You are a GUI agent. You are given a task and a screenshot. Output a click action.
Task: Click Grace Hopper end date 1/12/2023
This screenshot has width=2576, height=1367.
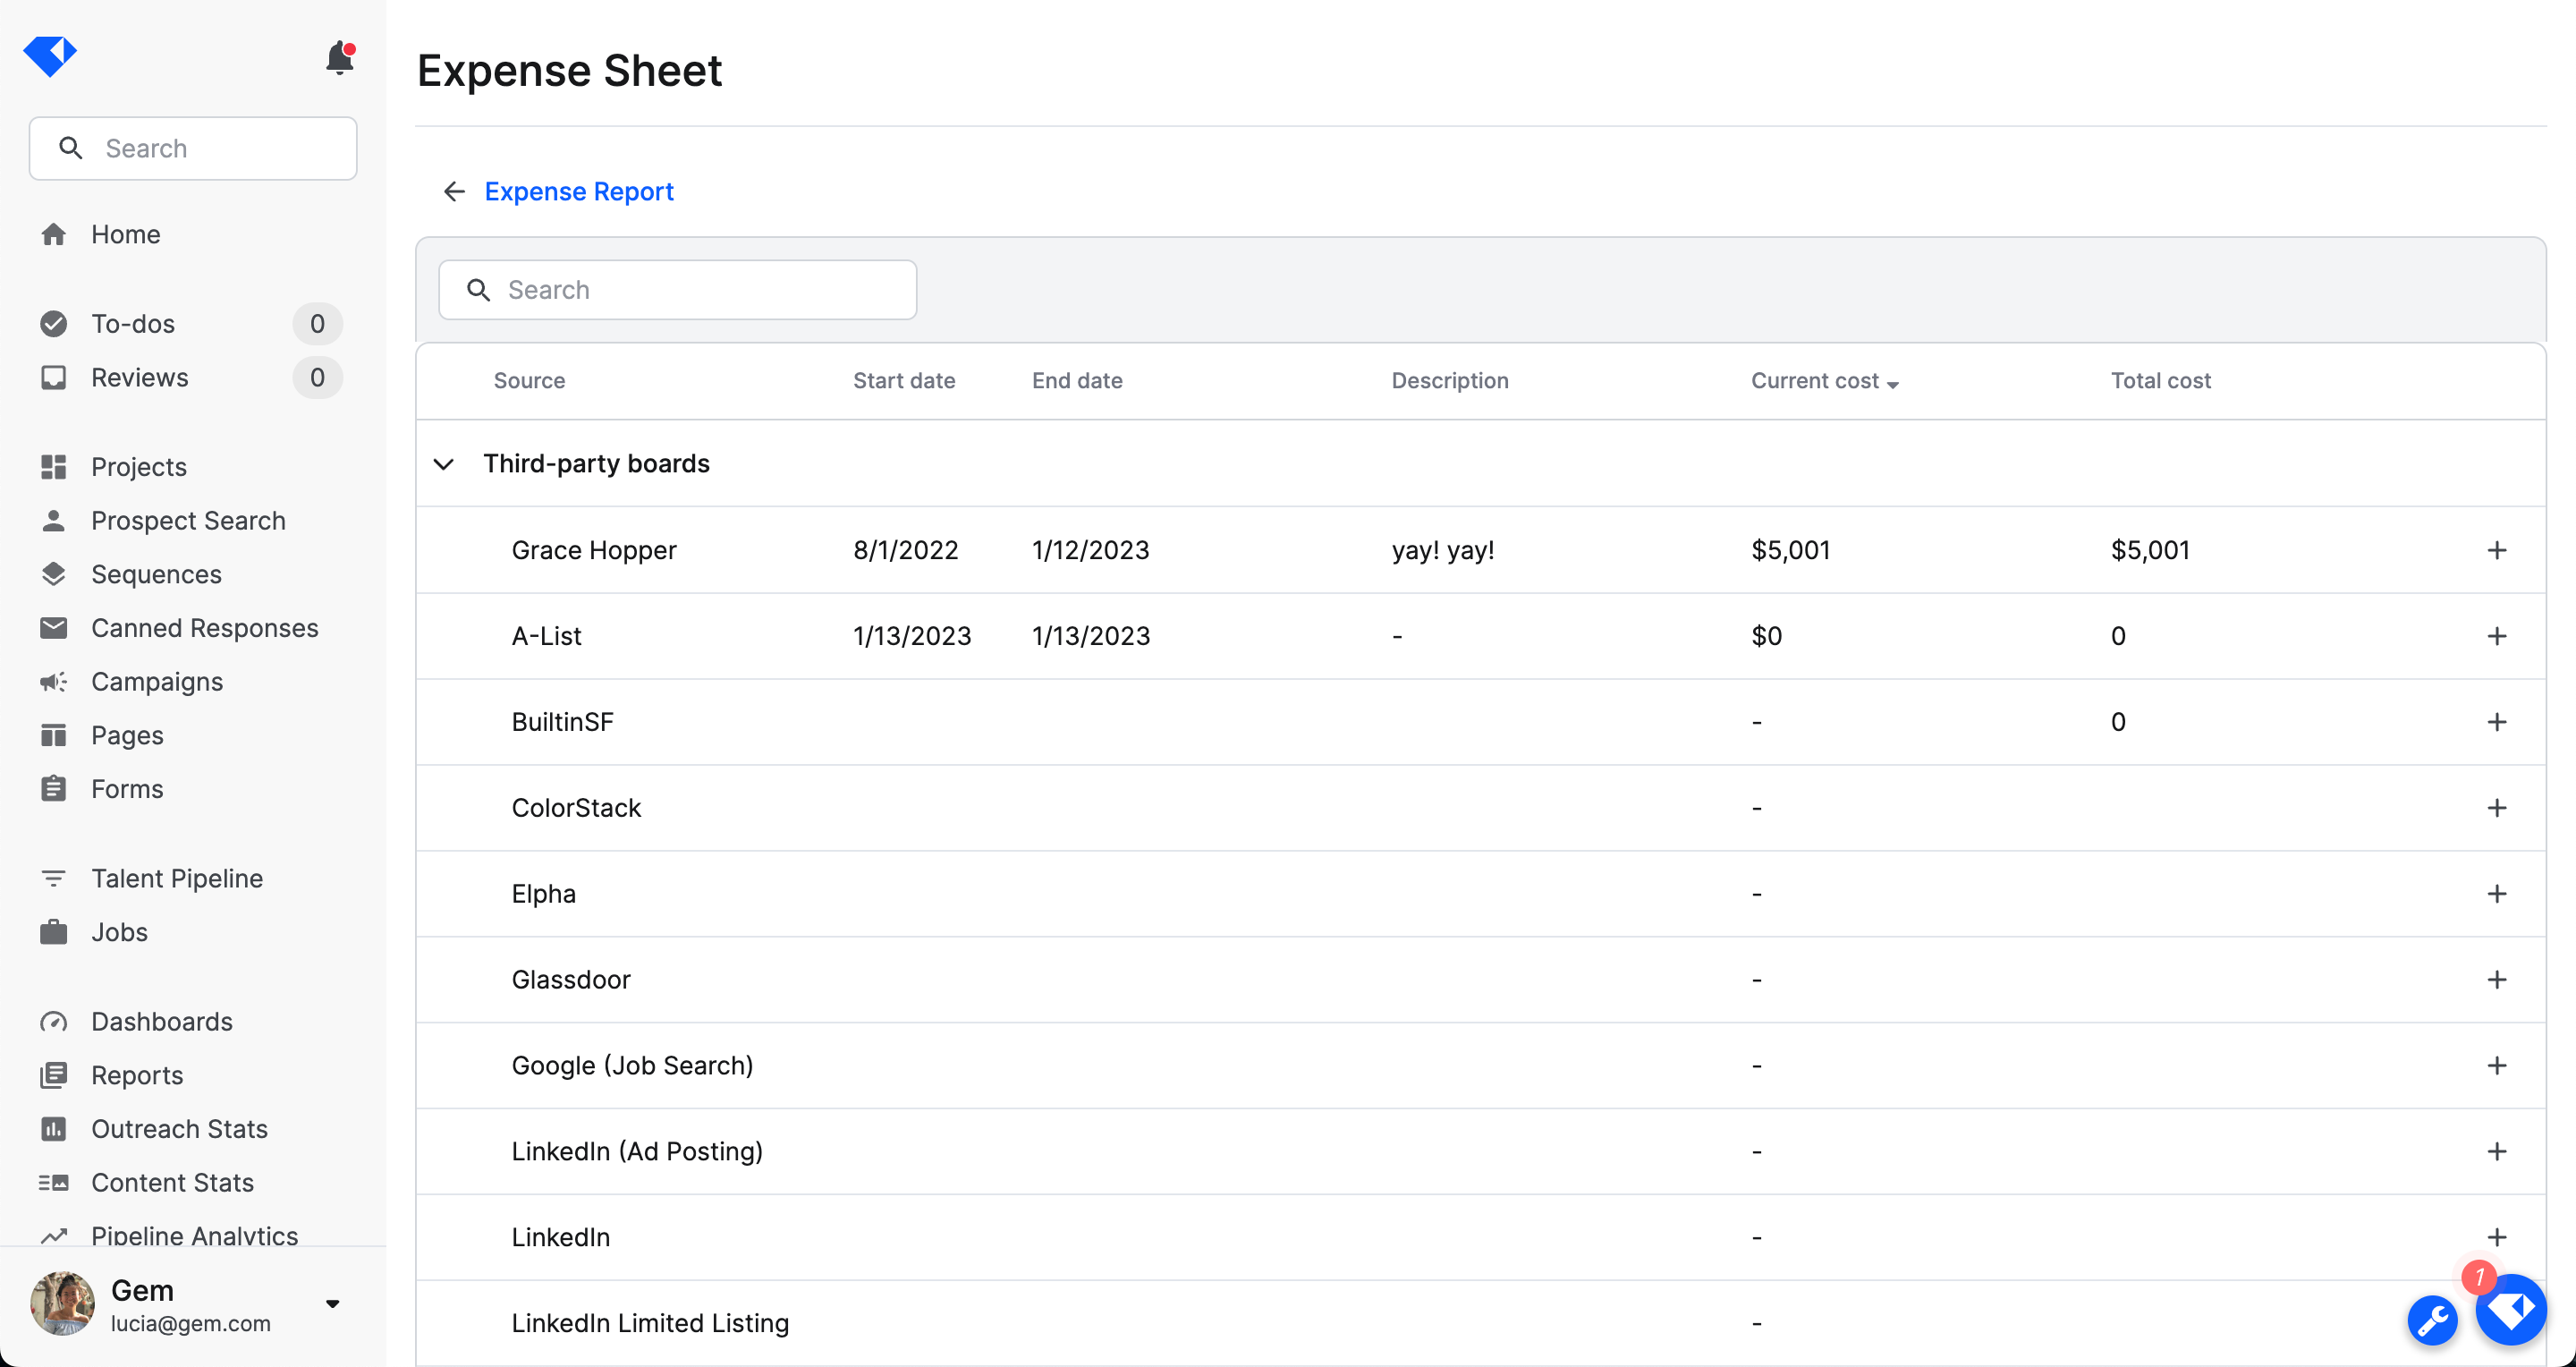(x=1090, y=550)
